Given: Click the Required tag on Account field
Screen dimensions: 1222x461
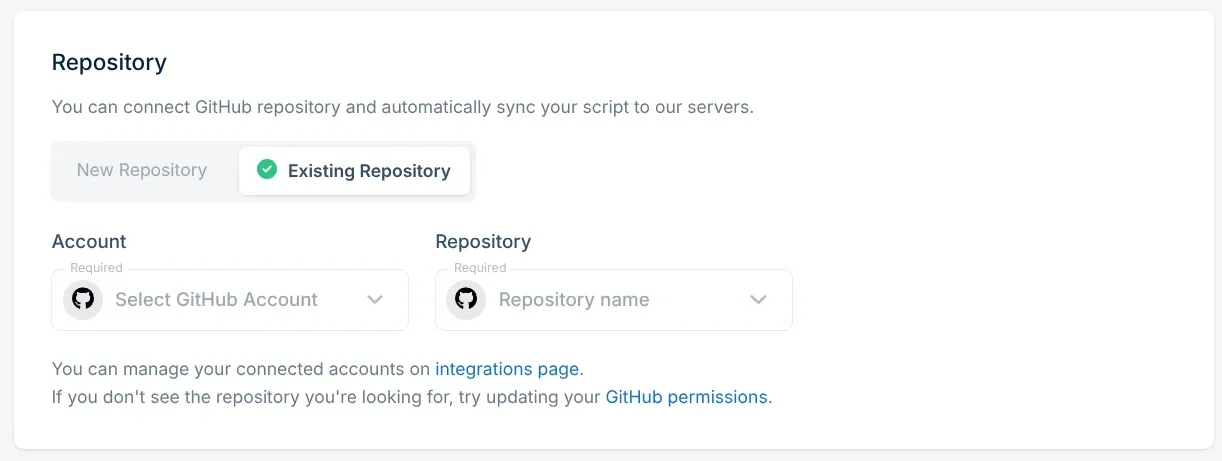Looking at the screenshot, I should pos(96,268).
